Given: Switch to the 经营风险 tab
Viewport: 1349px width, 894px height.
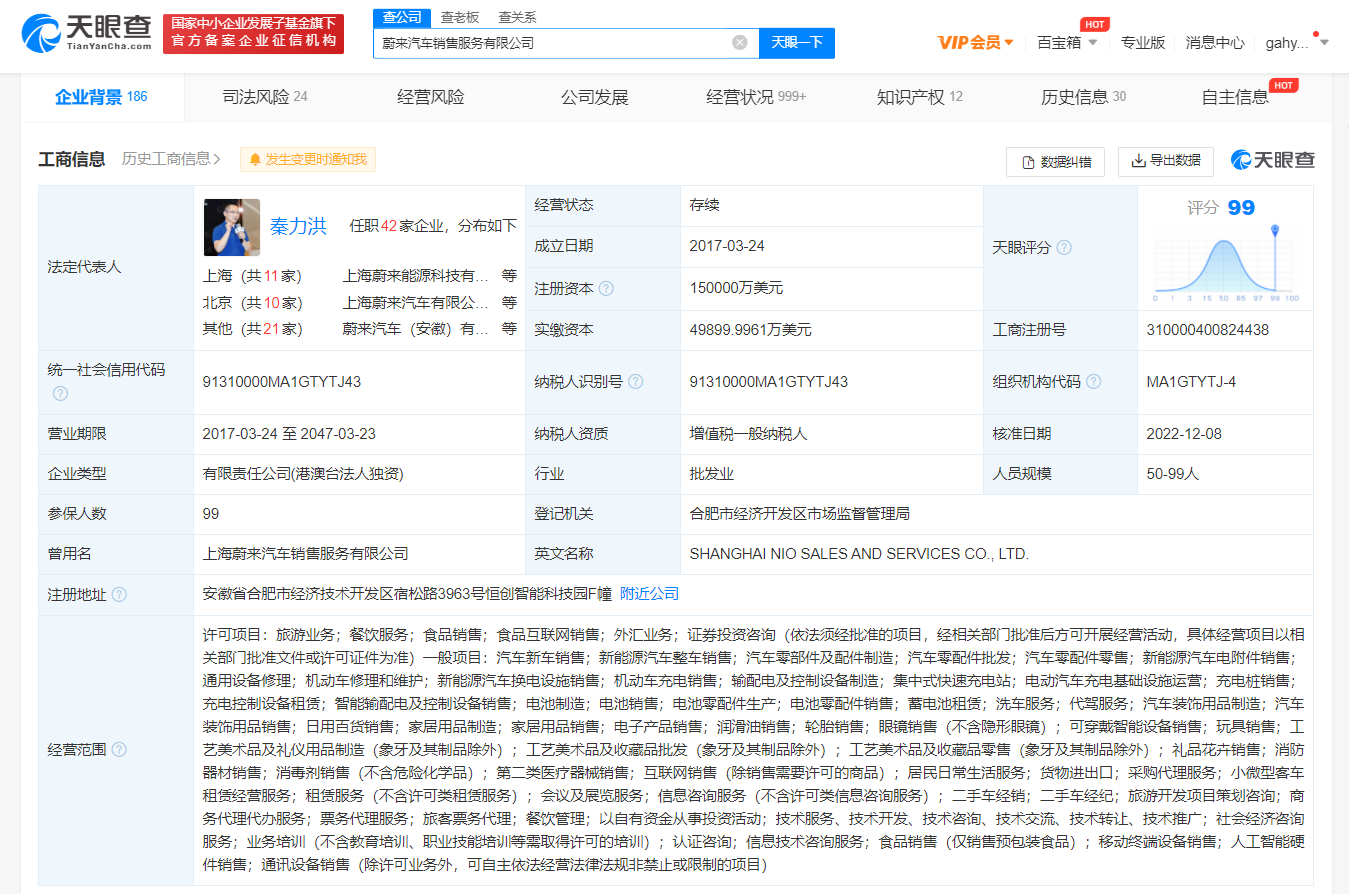Looking at the screenshot, I should [431, 97].
